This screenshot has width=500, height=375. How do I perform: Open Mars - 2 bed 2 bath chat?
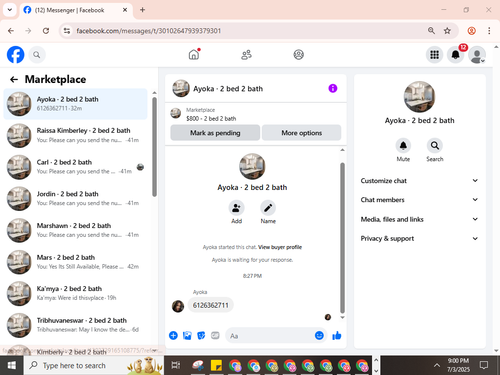pyautogui.click(x=75, y=262)
